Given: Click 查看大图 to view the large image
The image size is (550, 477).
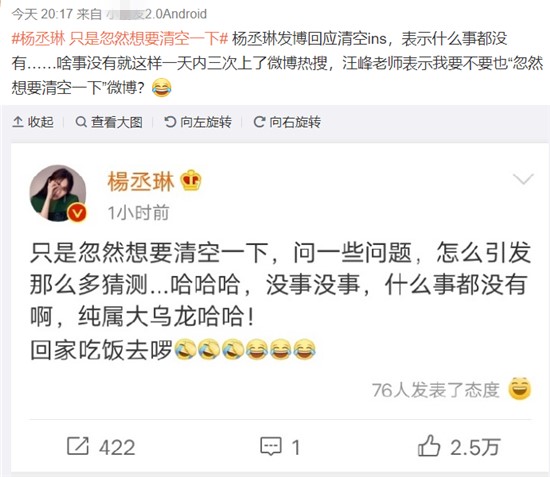Looking at the screenshot, I should tap(116, 122).
